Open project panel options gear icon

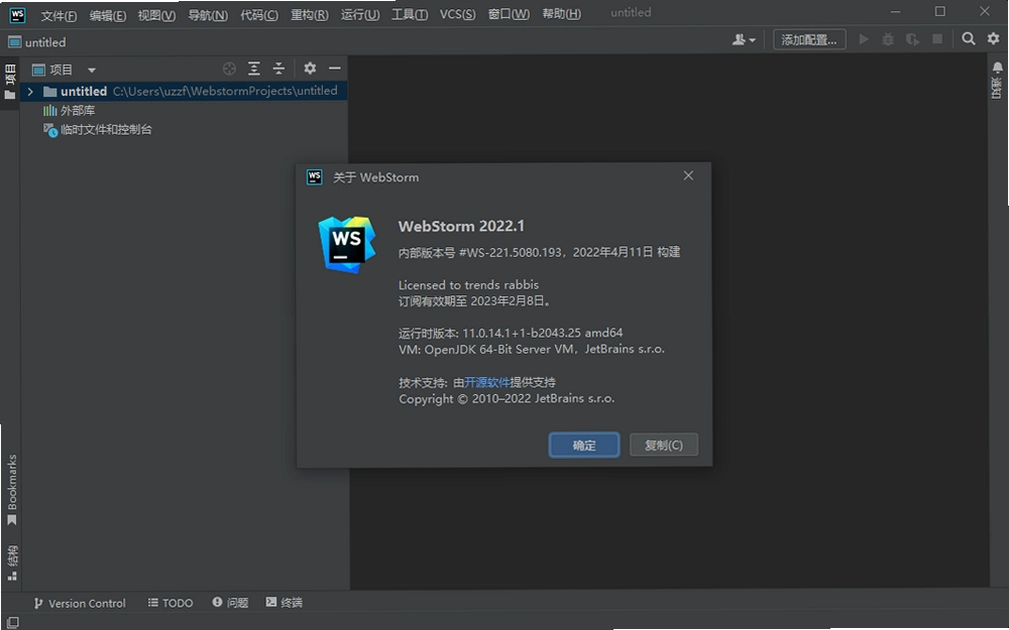(310, 68)
